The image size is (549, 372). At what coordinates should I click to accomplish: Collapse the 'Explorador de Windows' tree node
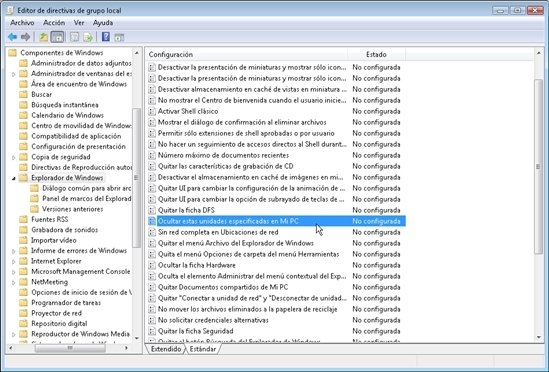[14, 178]
